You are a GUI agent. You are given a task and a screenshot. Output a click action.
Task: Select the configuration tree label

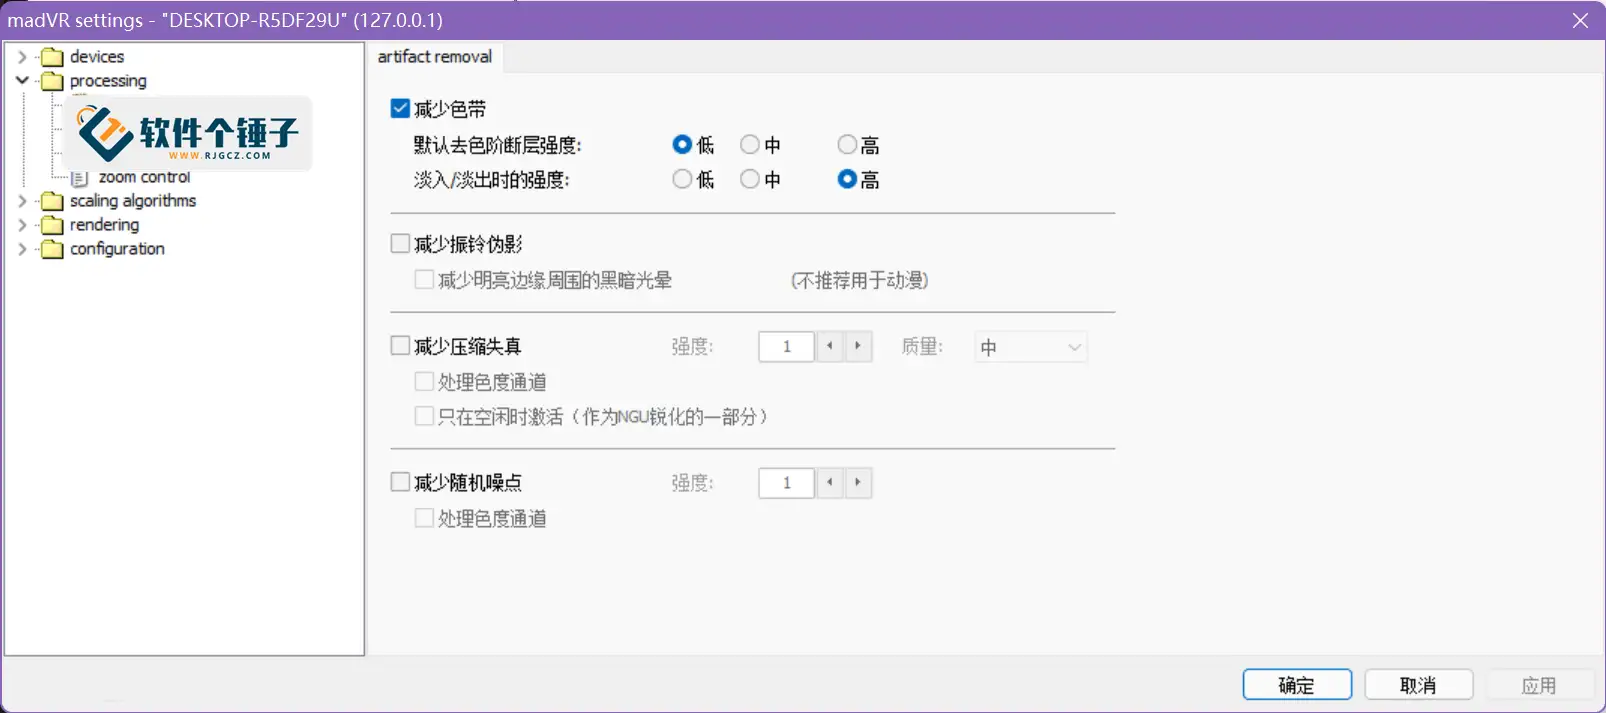click(117, 249)
